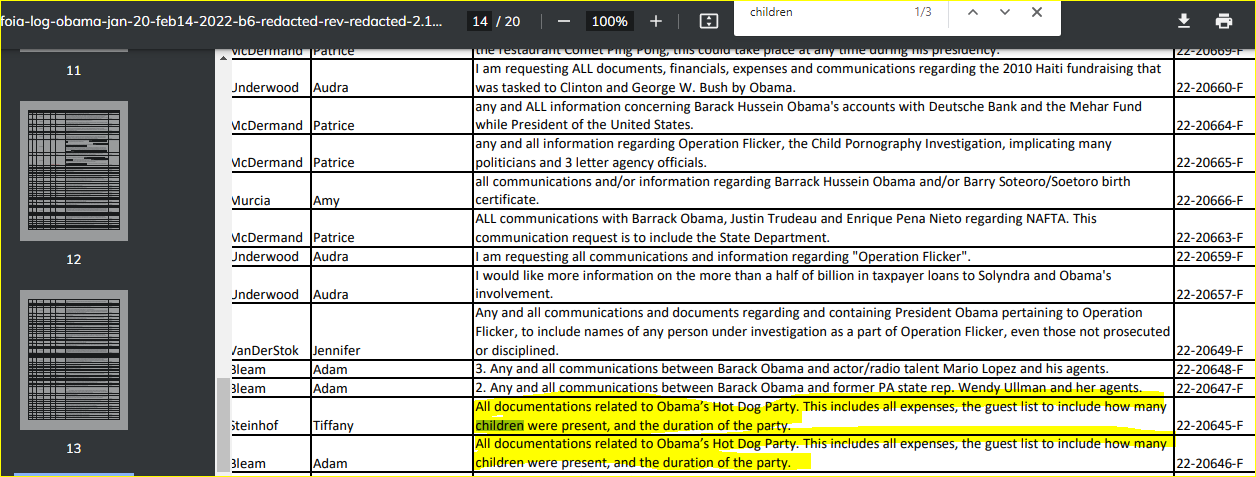
Task: Open page 12 thumbnail
Action: point(74,171)
